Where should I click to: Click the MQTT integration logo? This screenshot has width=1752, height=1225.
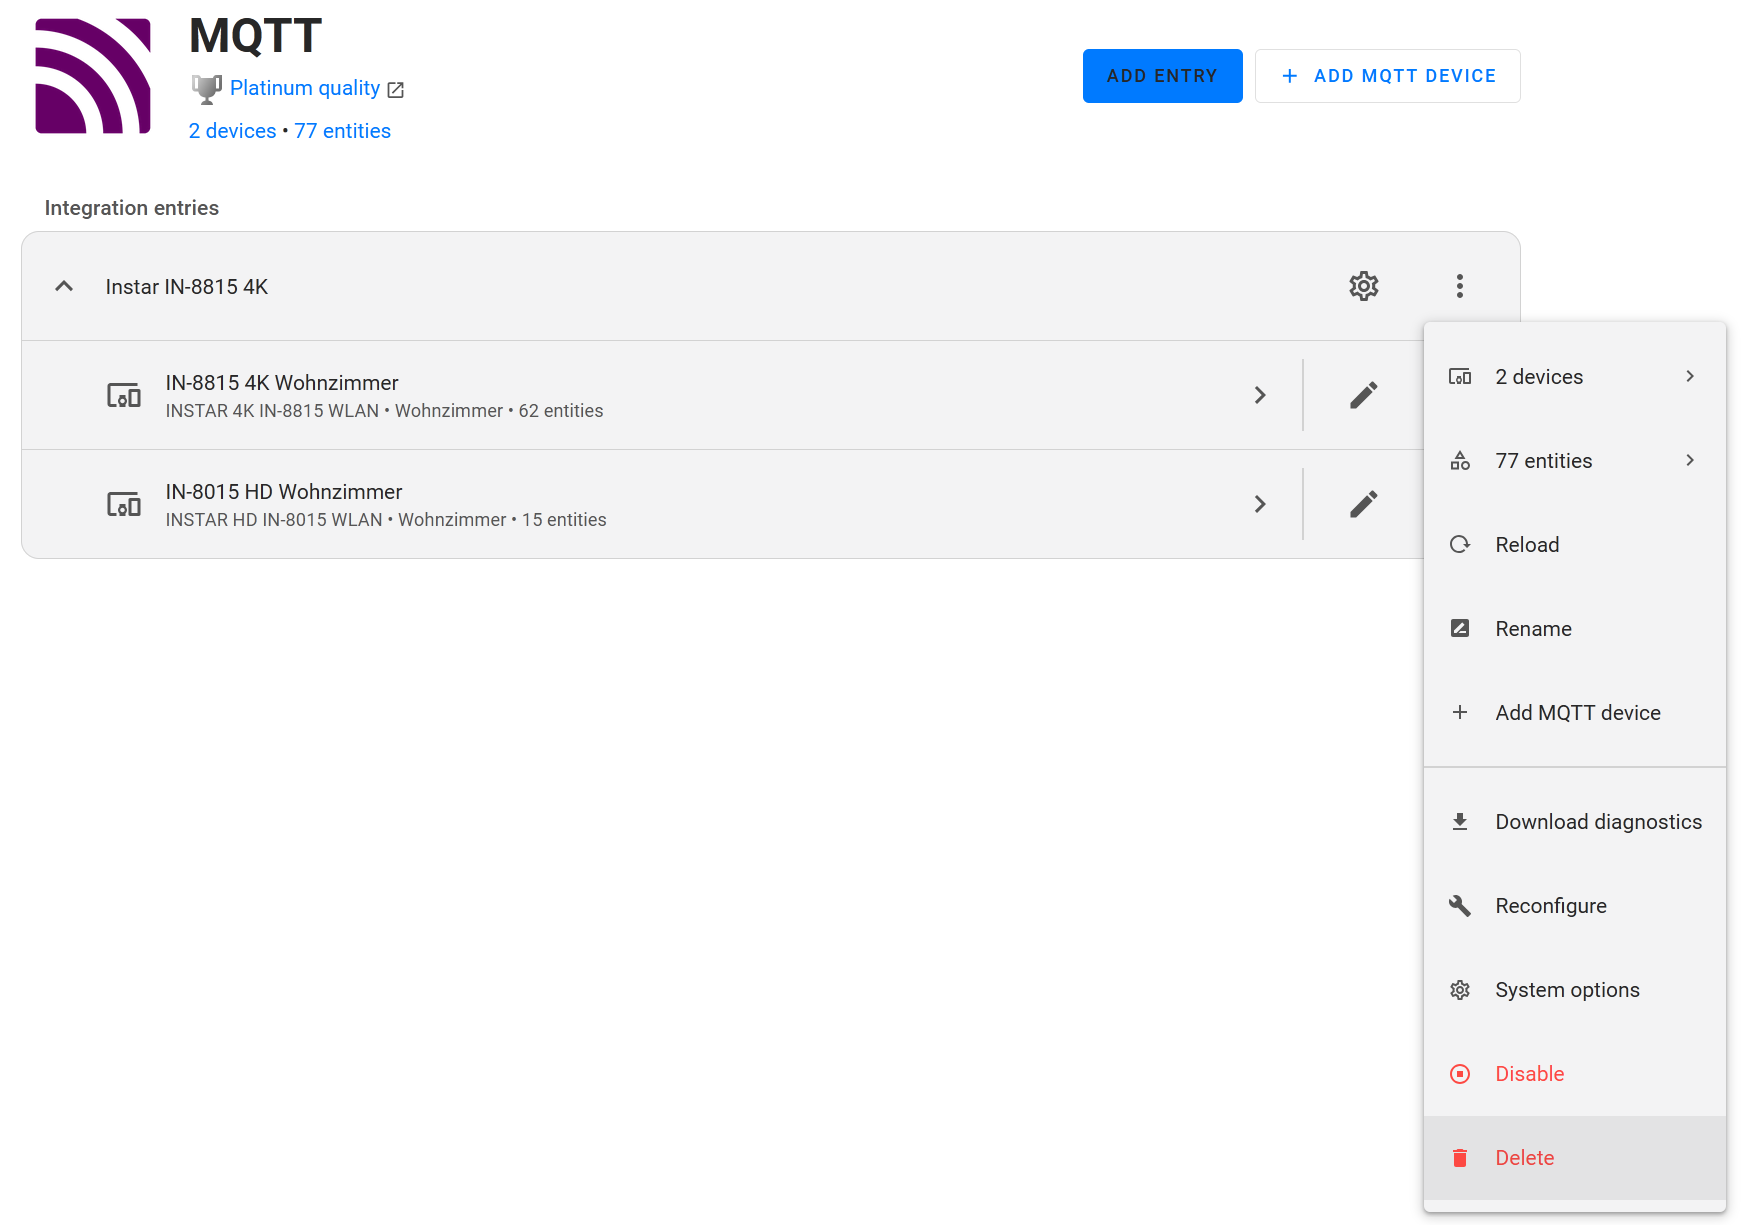pyautogui.click(x=93, y=76)
